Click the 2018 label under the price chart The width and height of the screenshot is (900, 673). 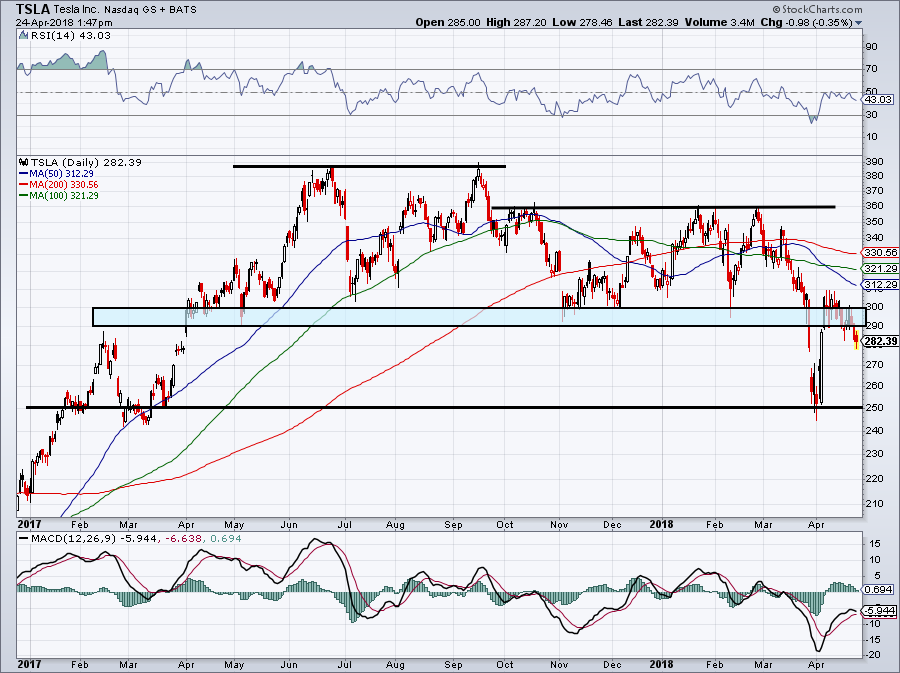click(661, 525)
